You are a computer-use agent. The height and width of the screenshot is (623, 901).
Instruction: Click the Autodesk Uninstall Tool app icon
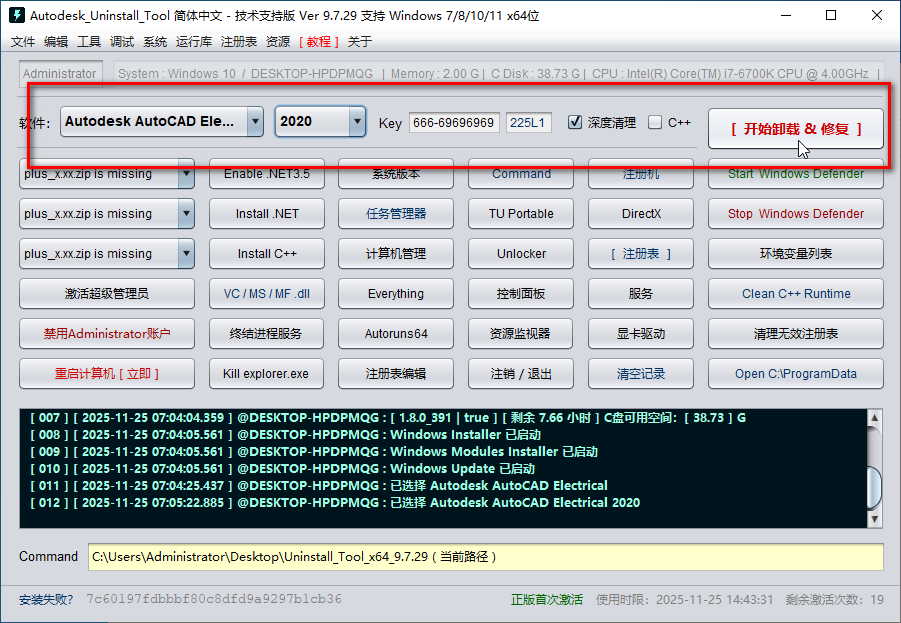click(17, 16)
